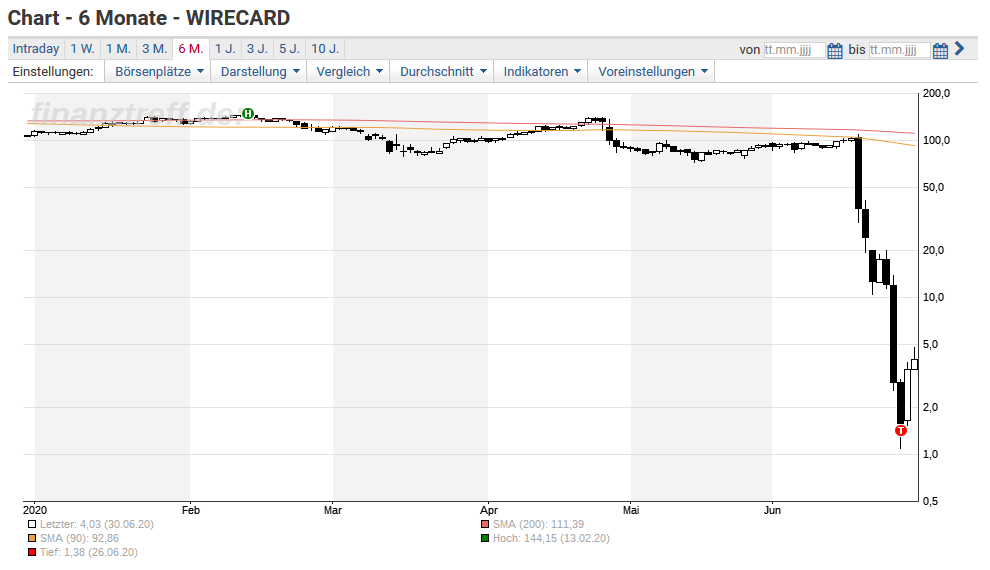Open the Indikatoren dropdown
This screenshot has height=570, width=990.
click(x=542, y=71)
